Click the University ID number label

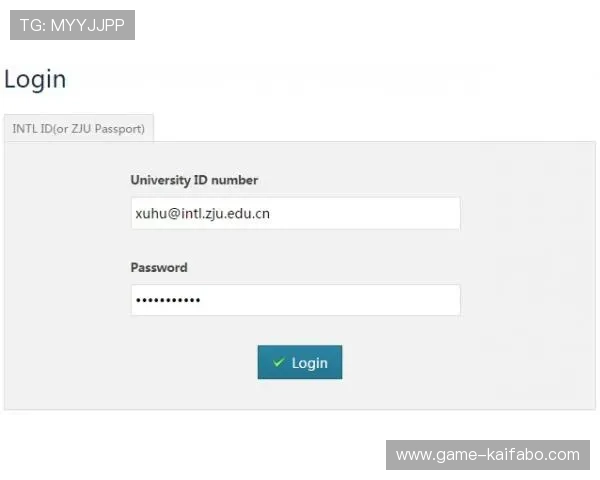[x=194, y=180]
